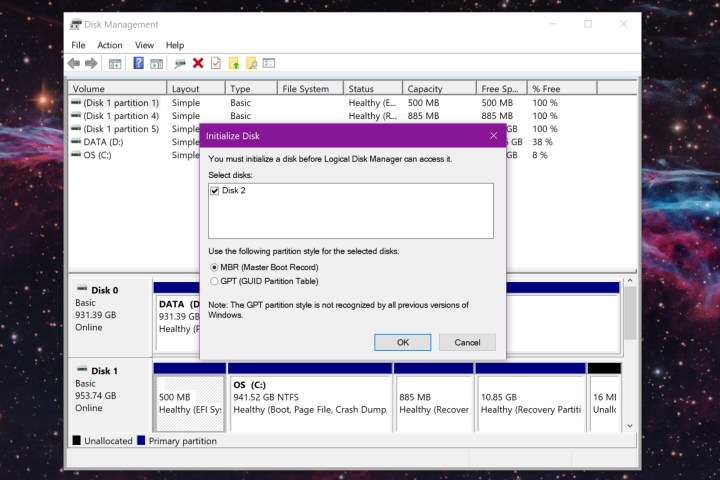
Task: Click the Back arrow in toolbar
Action: pyautogui.click(x=74, y=63)
